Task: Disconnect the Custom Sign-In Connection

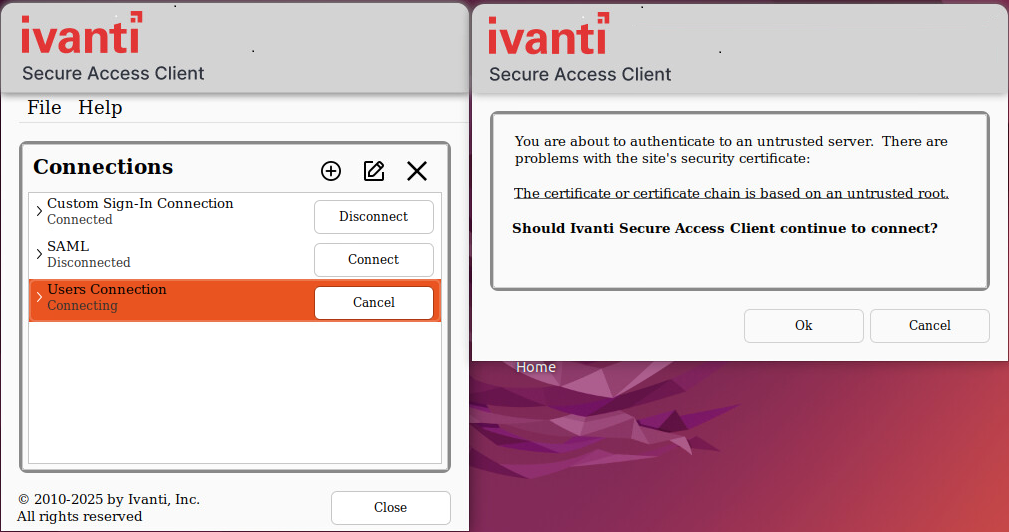Action: point(374,217)
